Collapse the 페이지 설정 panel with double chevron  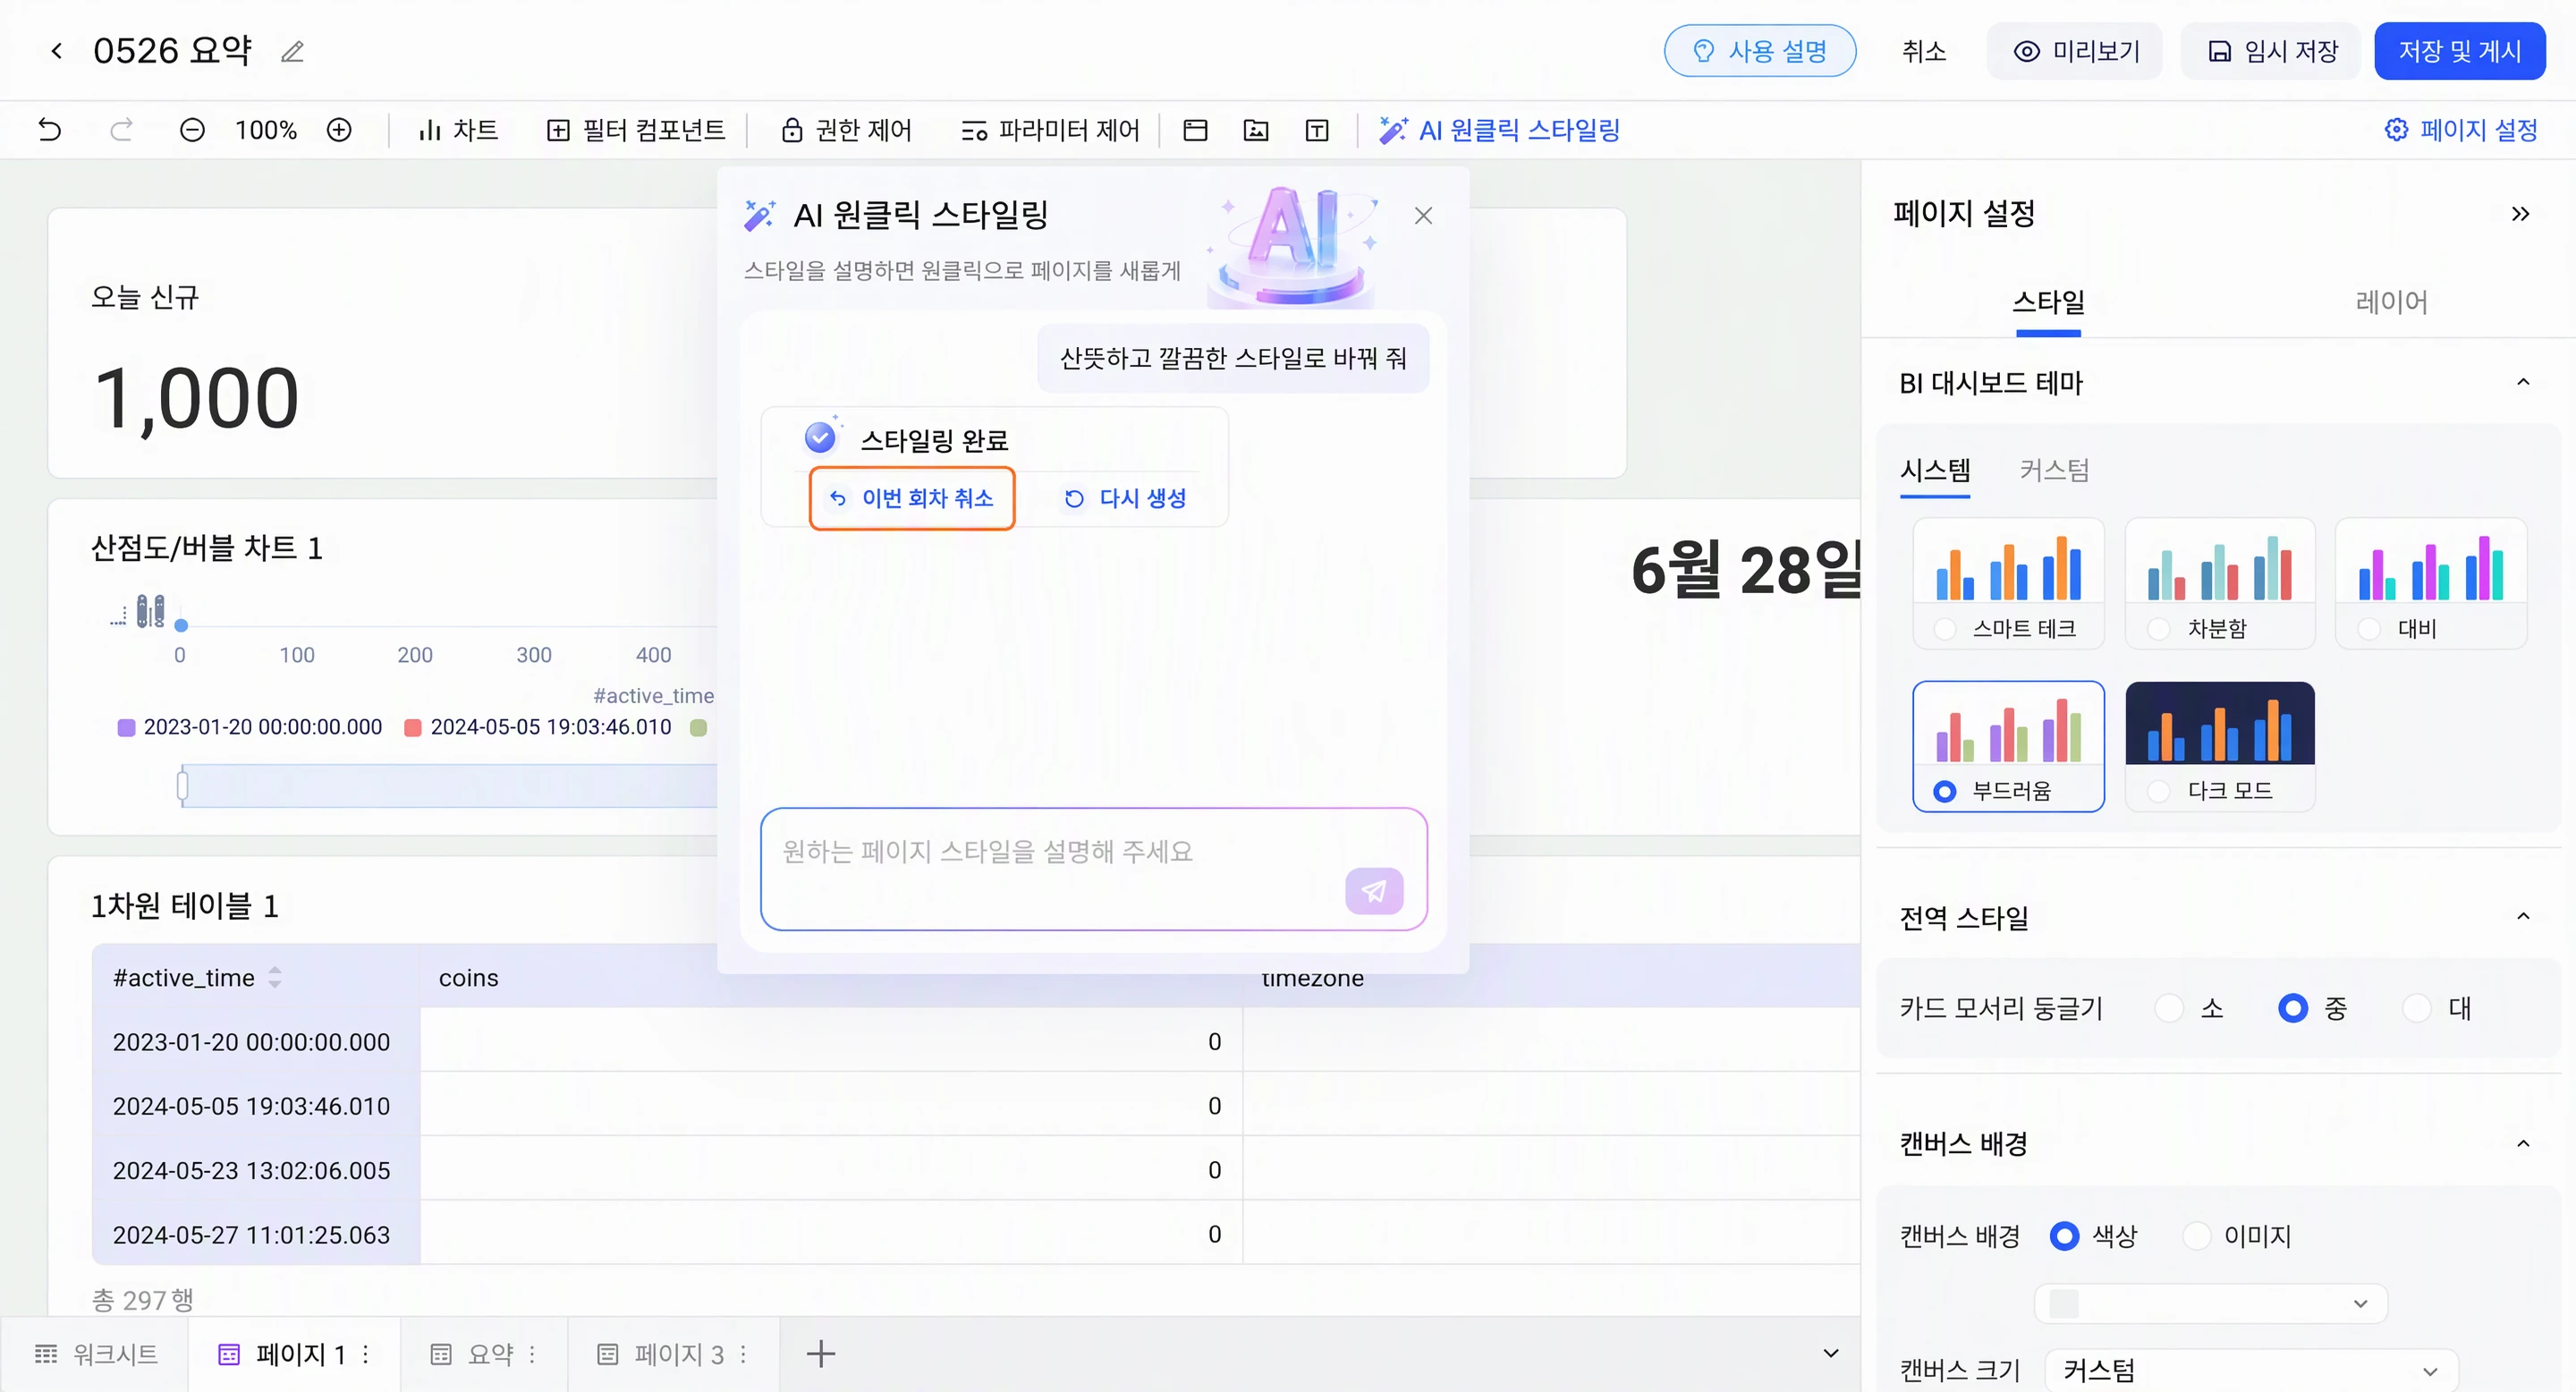2520,214
